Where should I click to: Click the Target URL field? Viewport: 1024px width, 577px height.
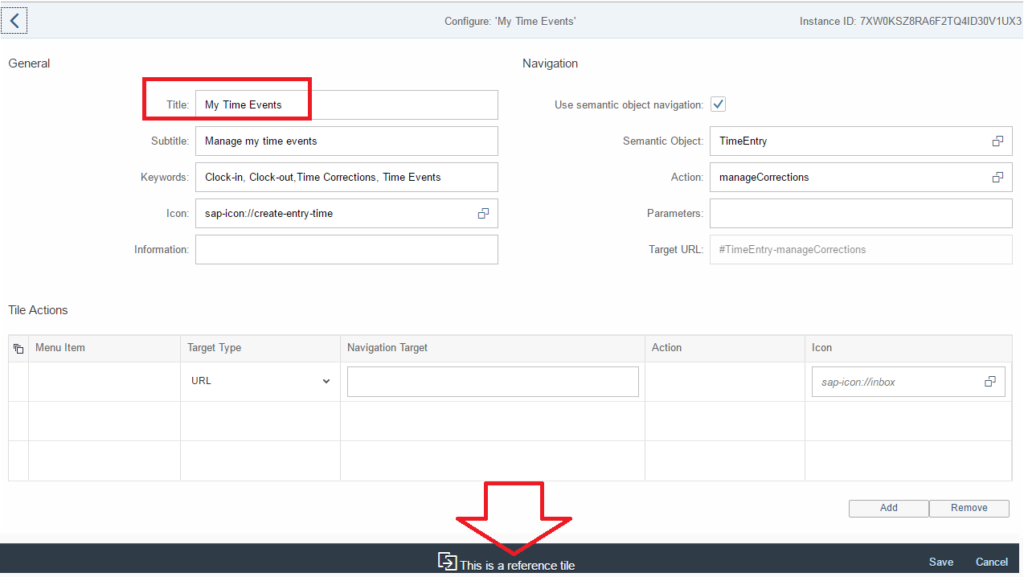pyautogui.click(x=861, y=250)
